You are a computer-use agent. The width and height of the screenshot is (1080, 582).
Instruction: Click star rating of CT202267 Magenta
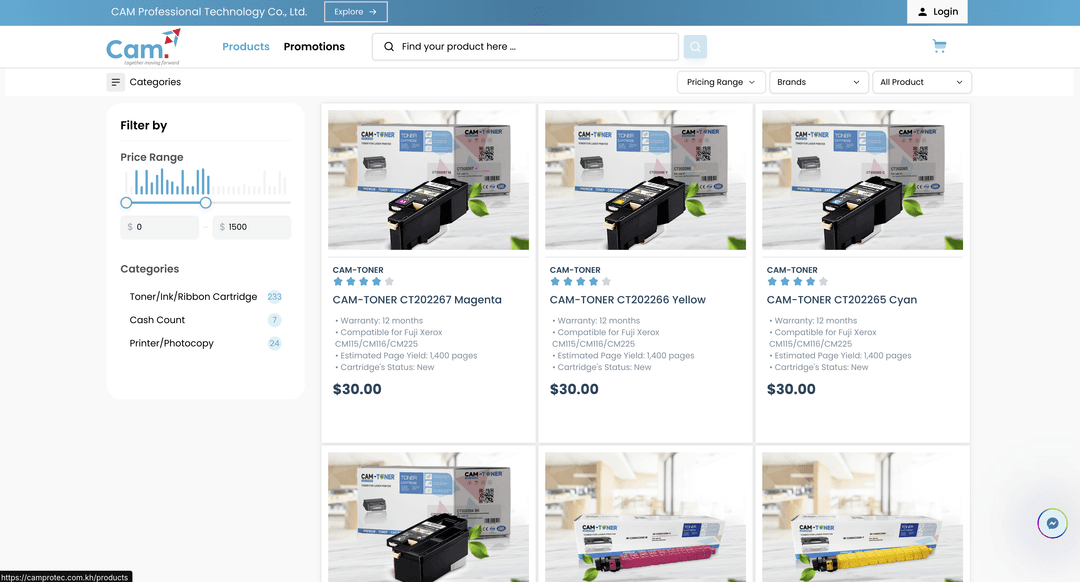(363, 282)
